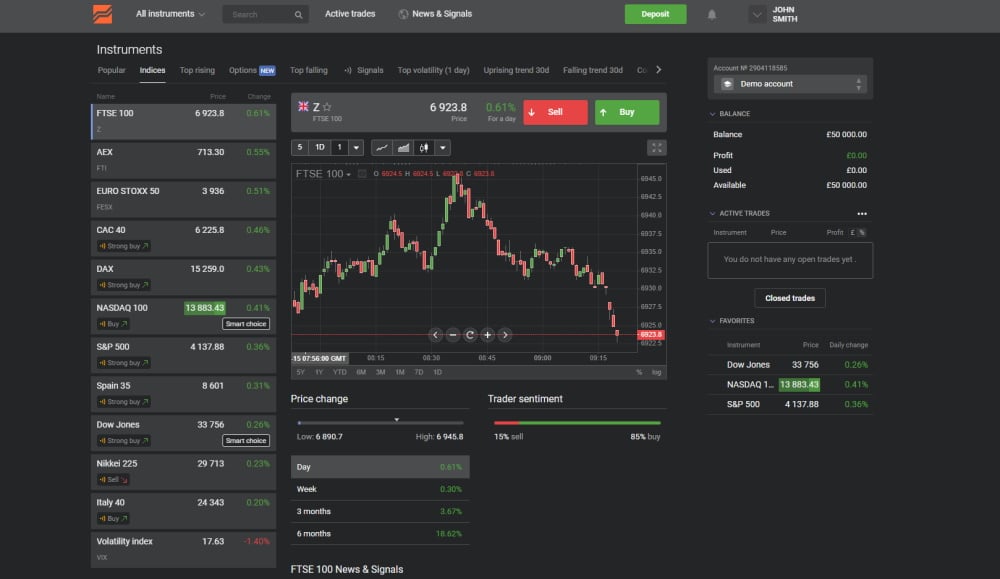Open the interval dropdown arrow
This screenshot has height=579, width=1000.
pos(356,148)
